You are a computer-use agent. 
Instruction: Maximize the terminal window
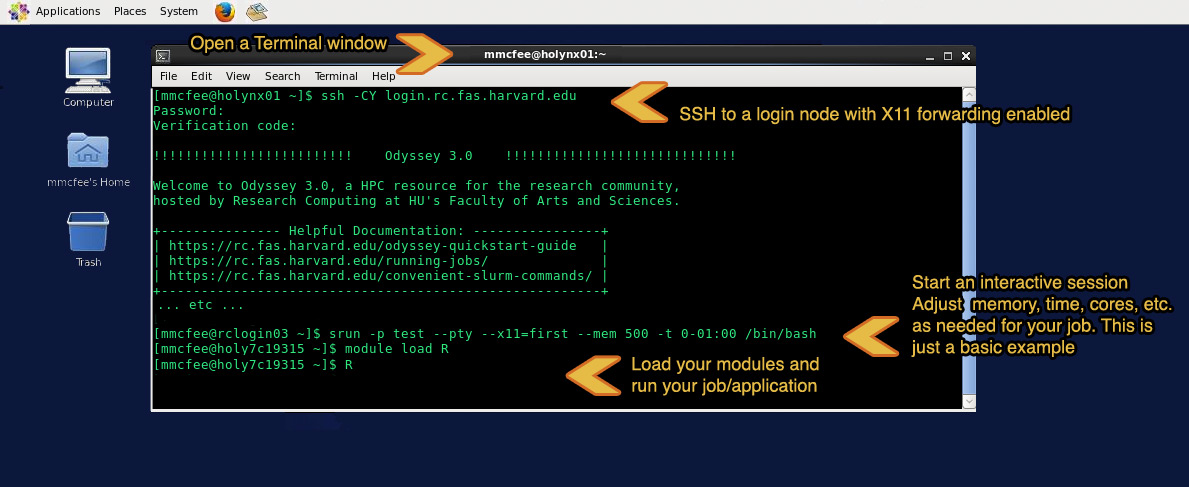[x=948, y=56]
